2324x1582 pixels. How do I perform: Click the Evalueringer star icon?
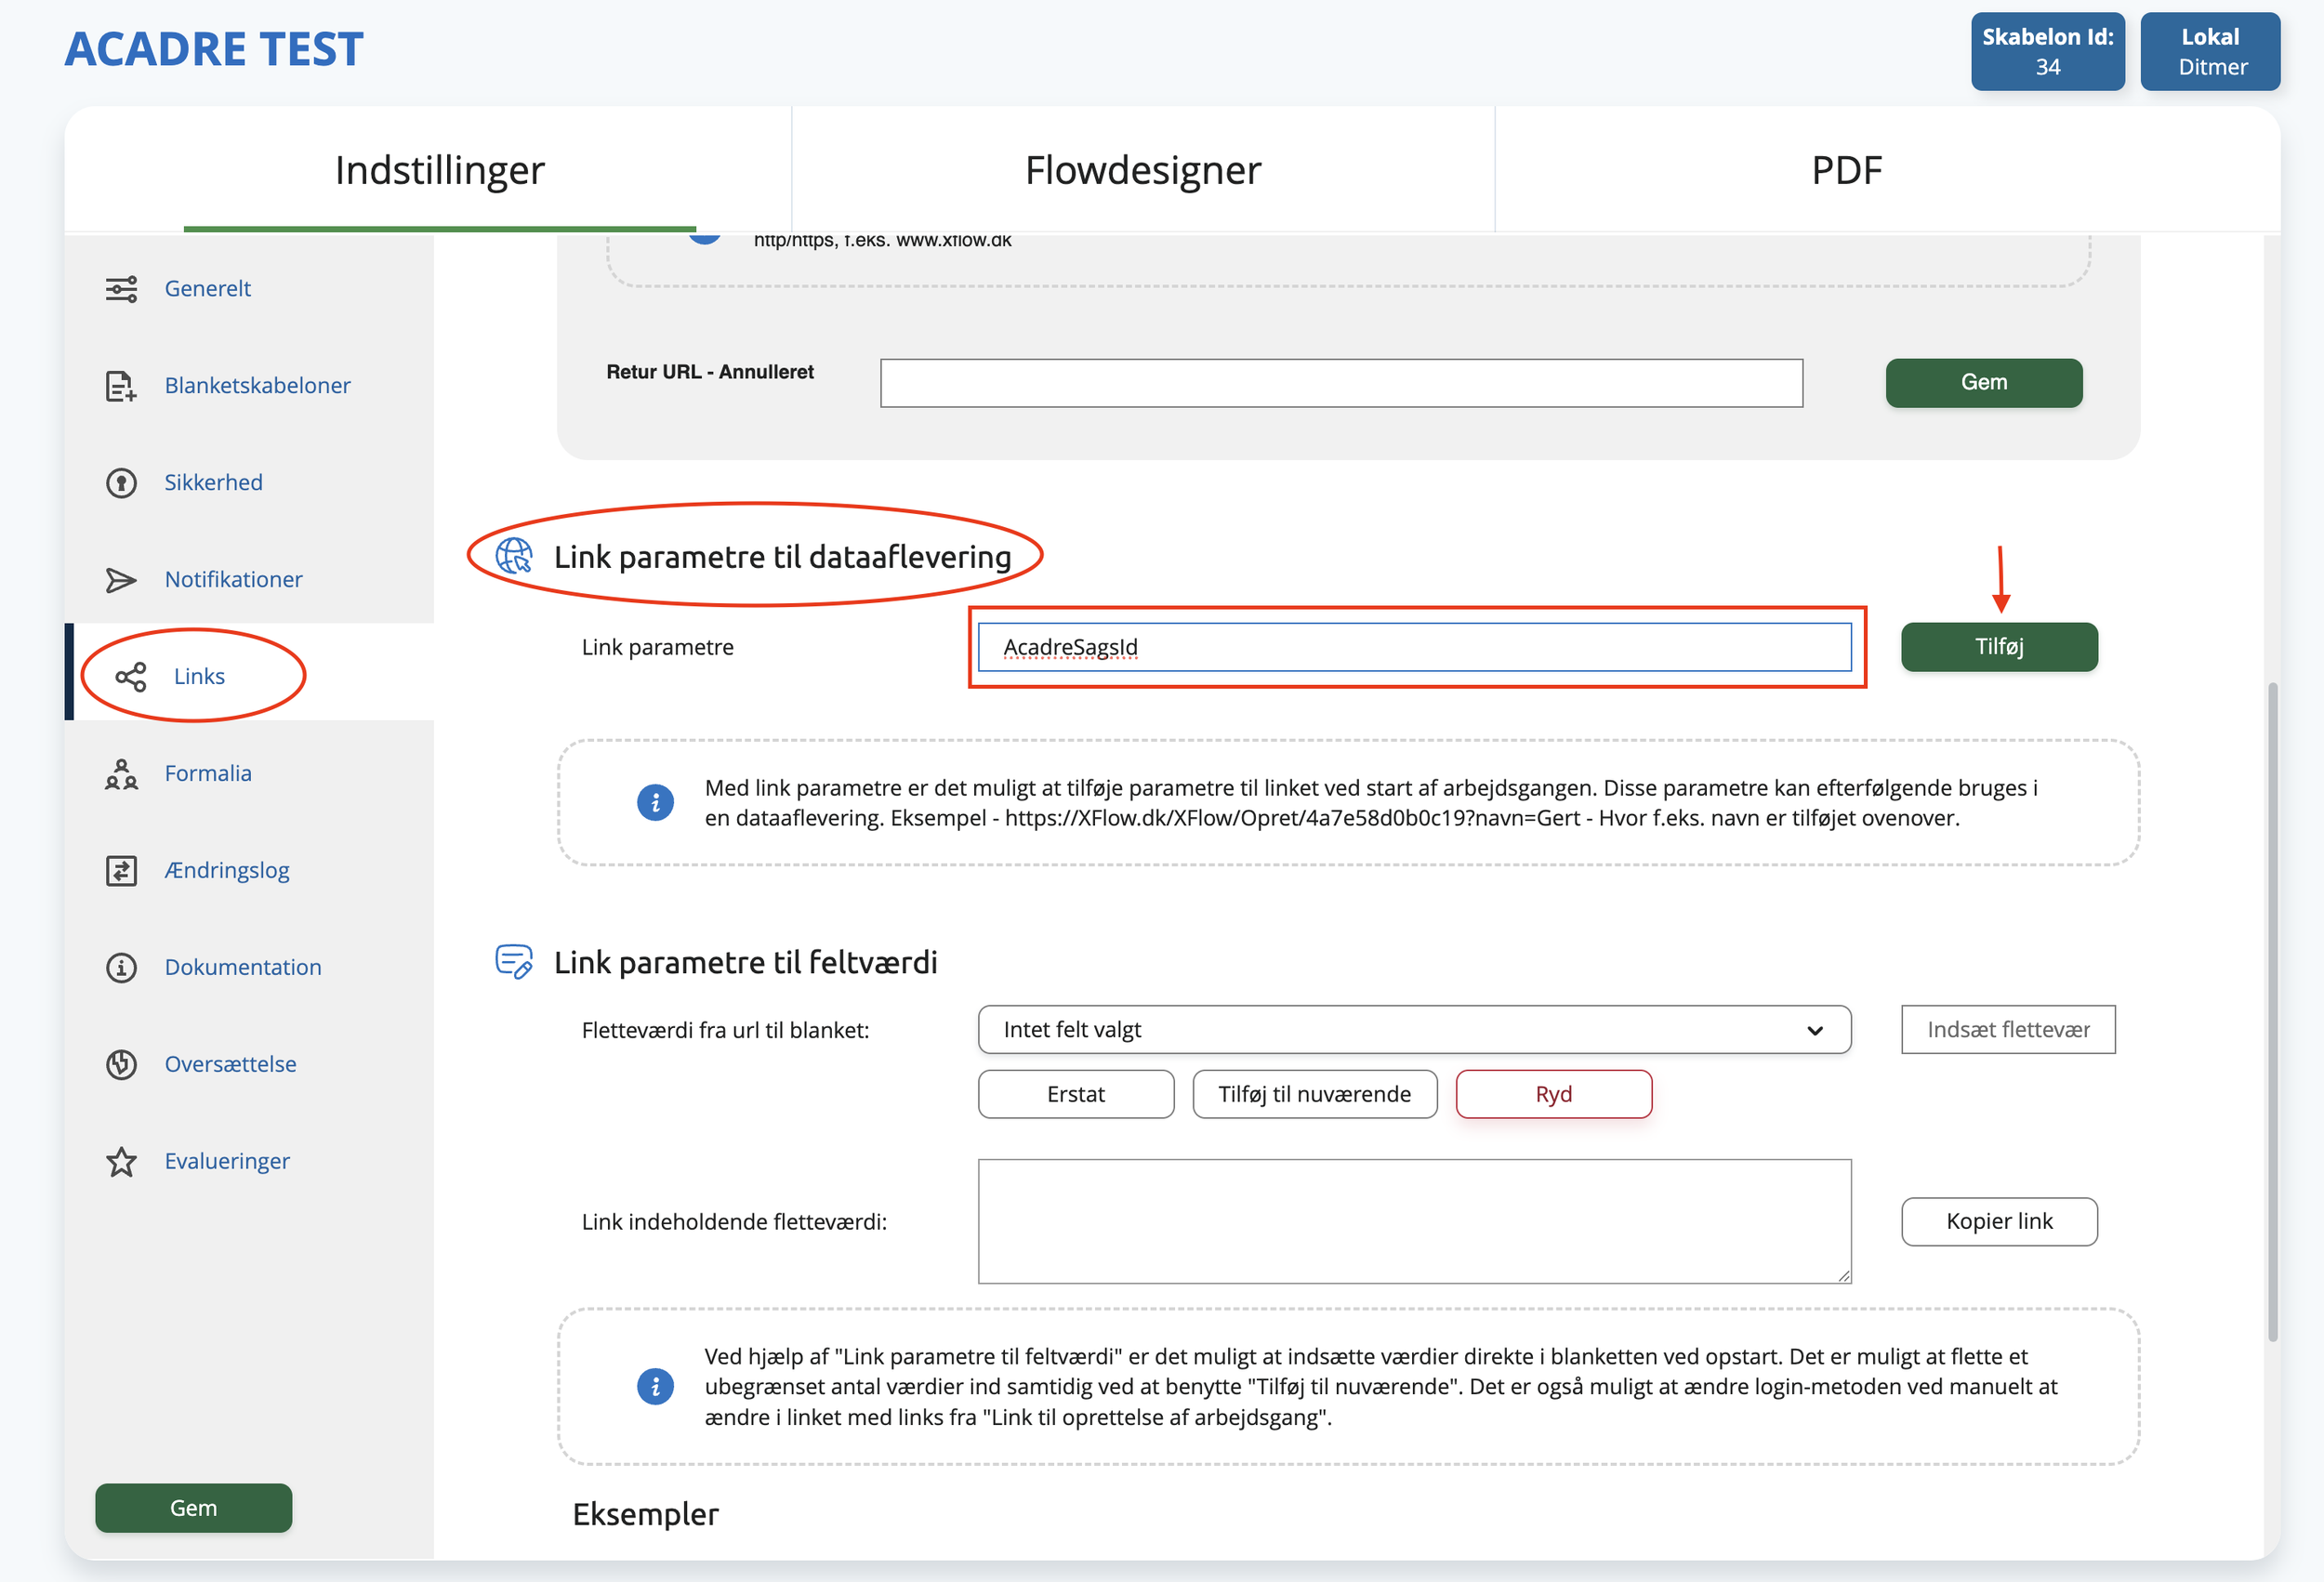[121, 1162]
